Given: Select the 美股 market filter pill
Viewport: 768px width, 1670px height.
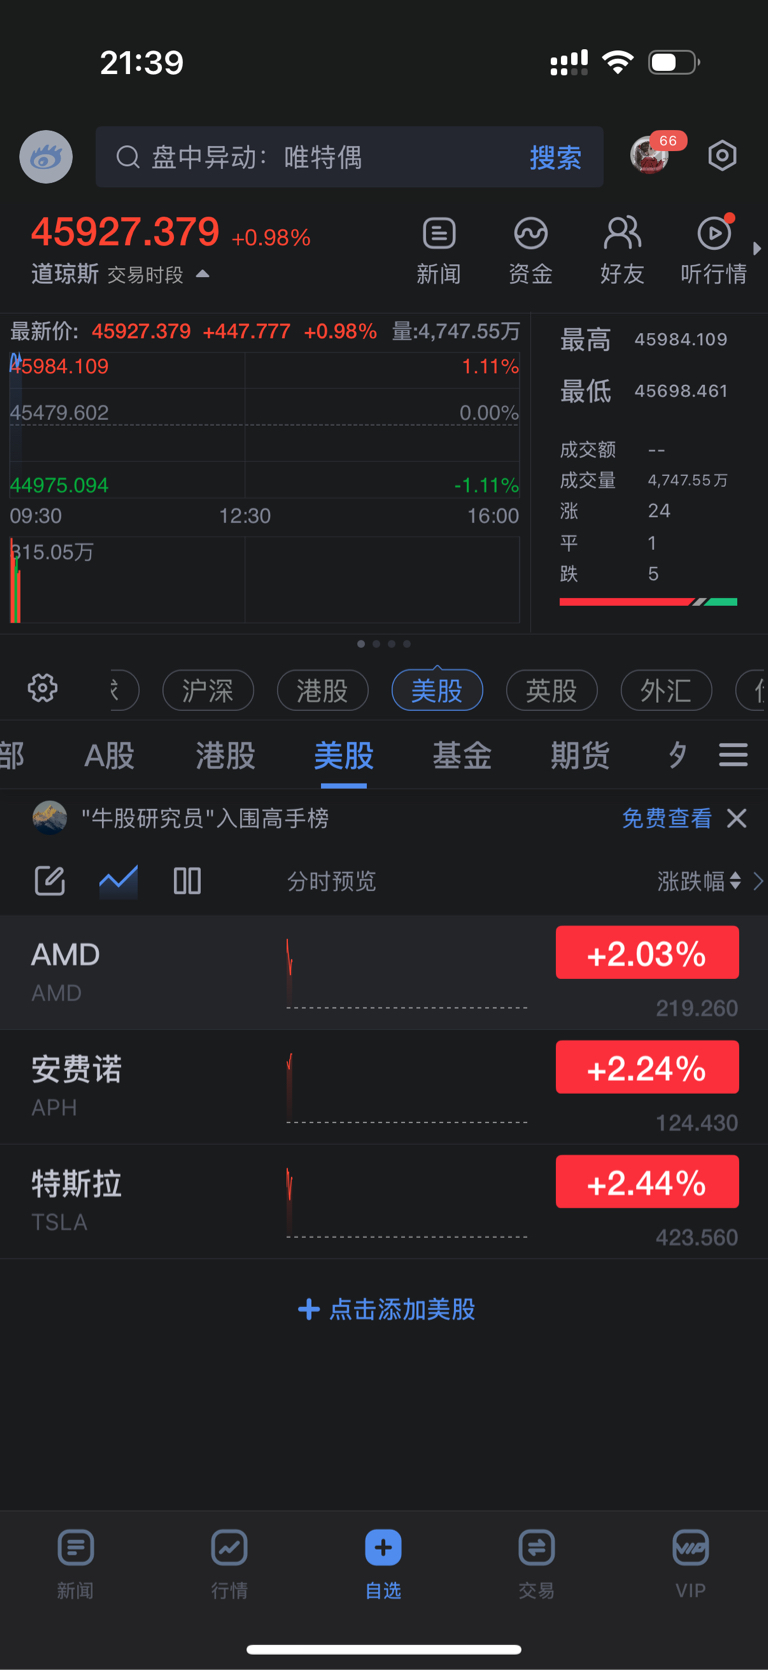Looking at the screenshot, I should click(x=437, y=690).
